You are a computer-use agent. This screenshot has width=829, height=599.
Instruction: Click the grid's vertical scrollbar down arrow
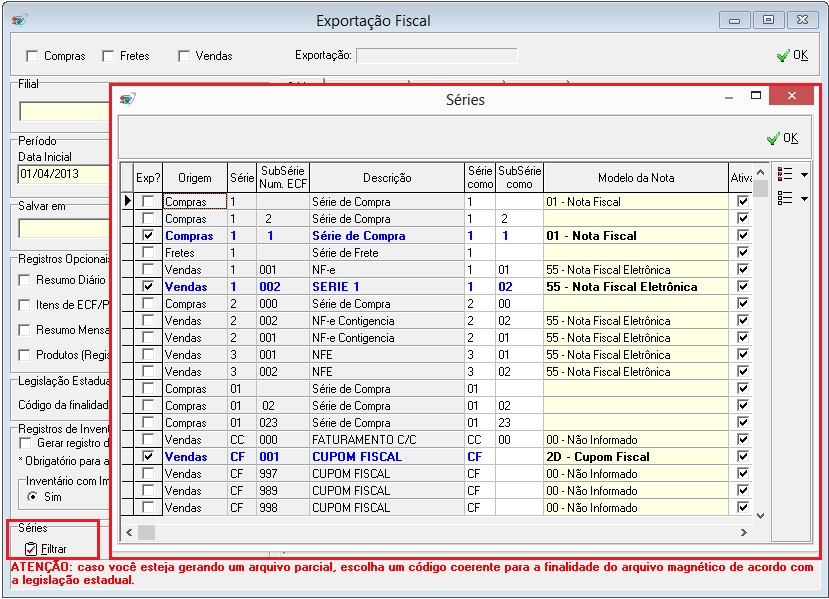760,515
